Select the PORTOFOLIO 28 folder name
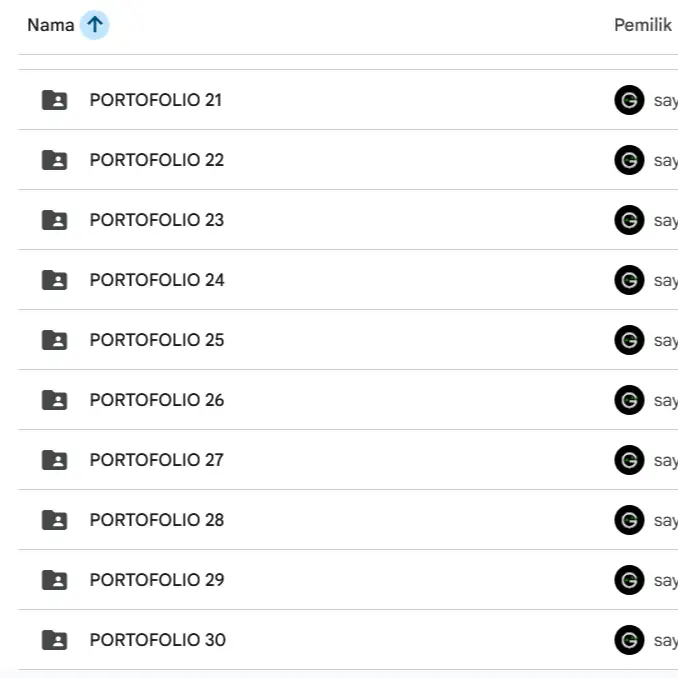Image resolution: width=678 pixels, height=678 pixels. [157, 520]
